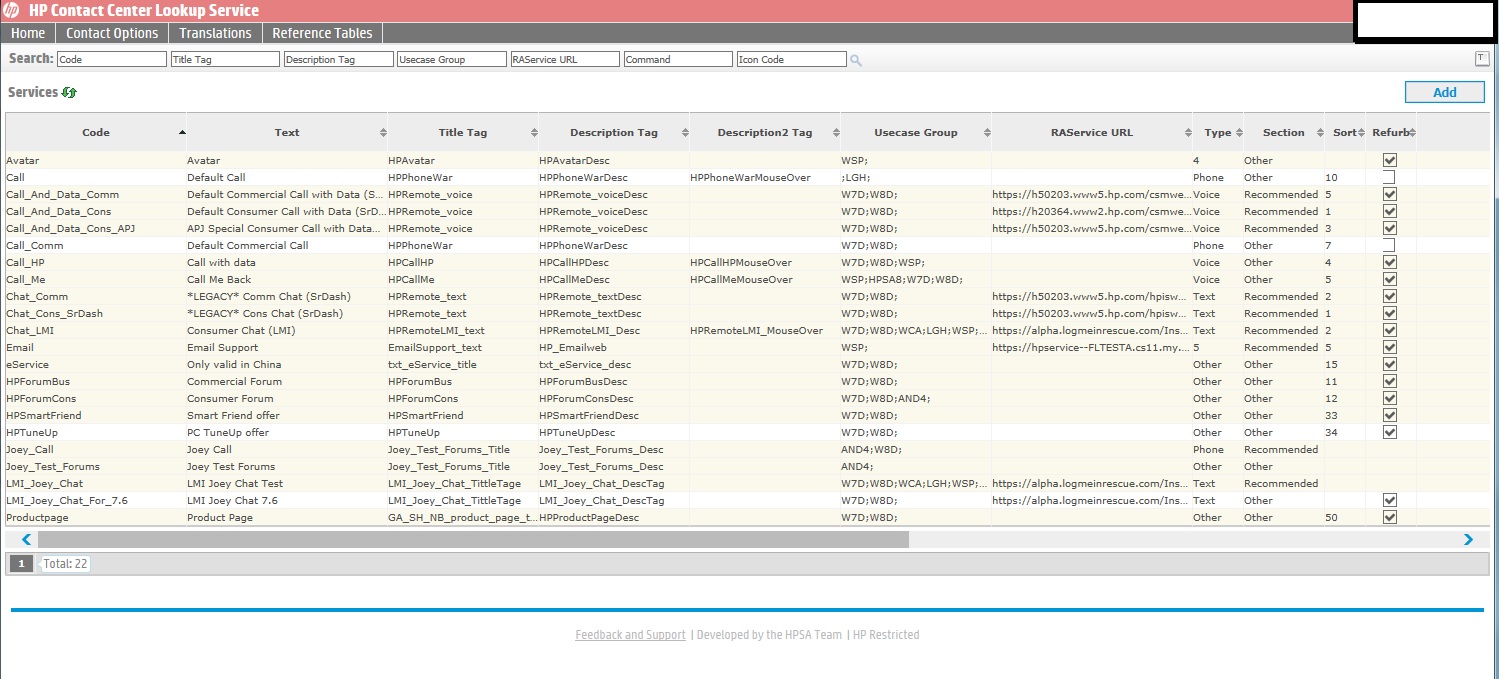This screenshot has height=679, width=1499.
Task: Select the Call_And_Data_Cons_APJ code cell
Action: coord(96,228)
